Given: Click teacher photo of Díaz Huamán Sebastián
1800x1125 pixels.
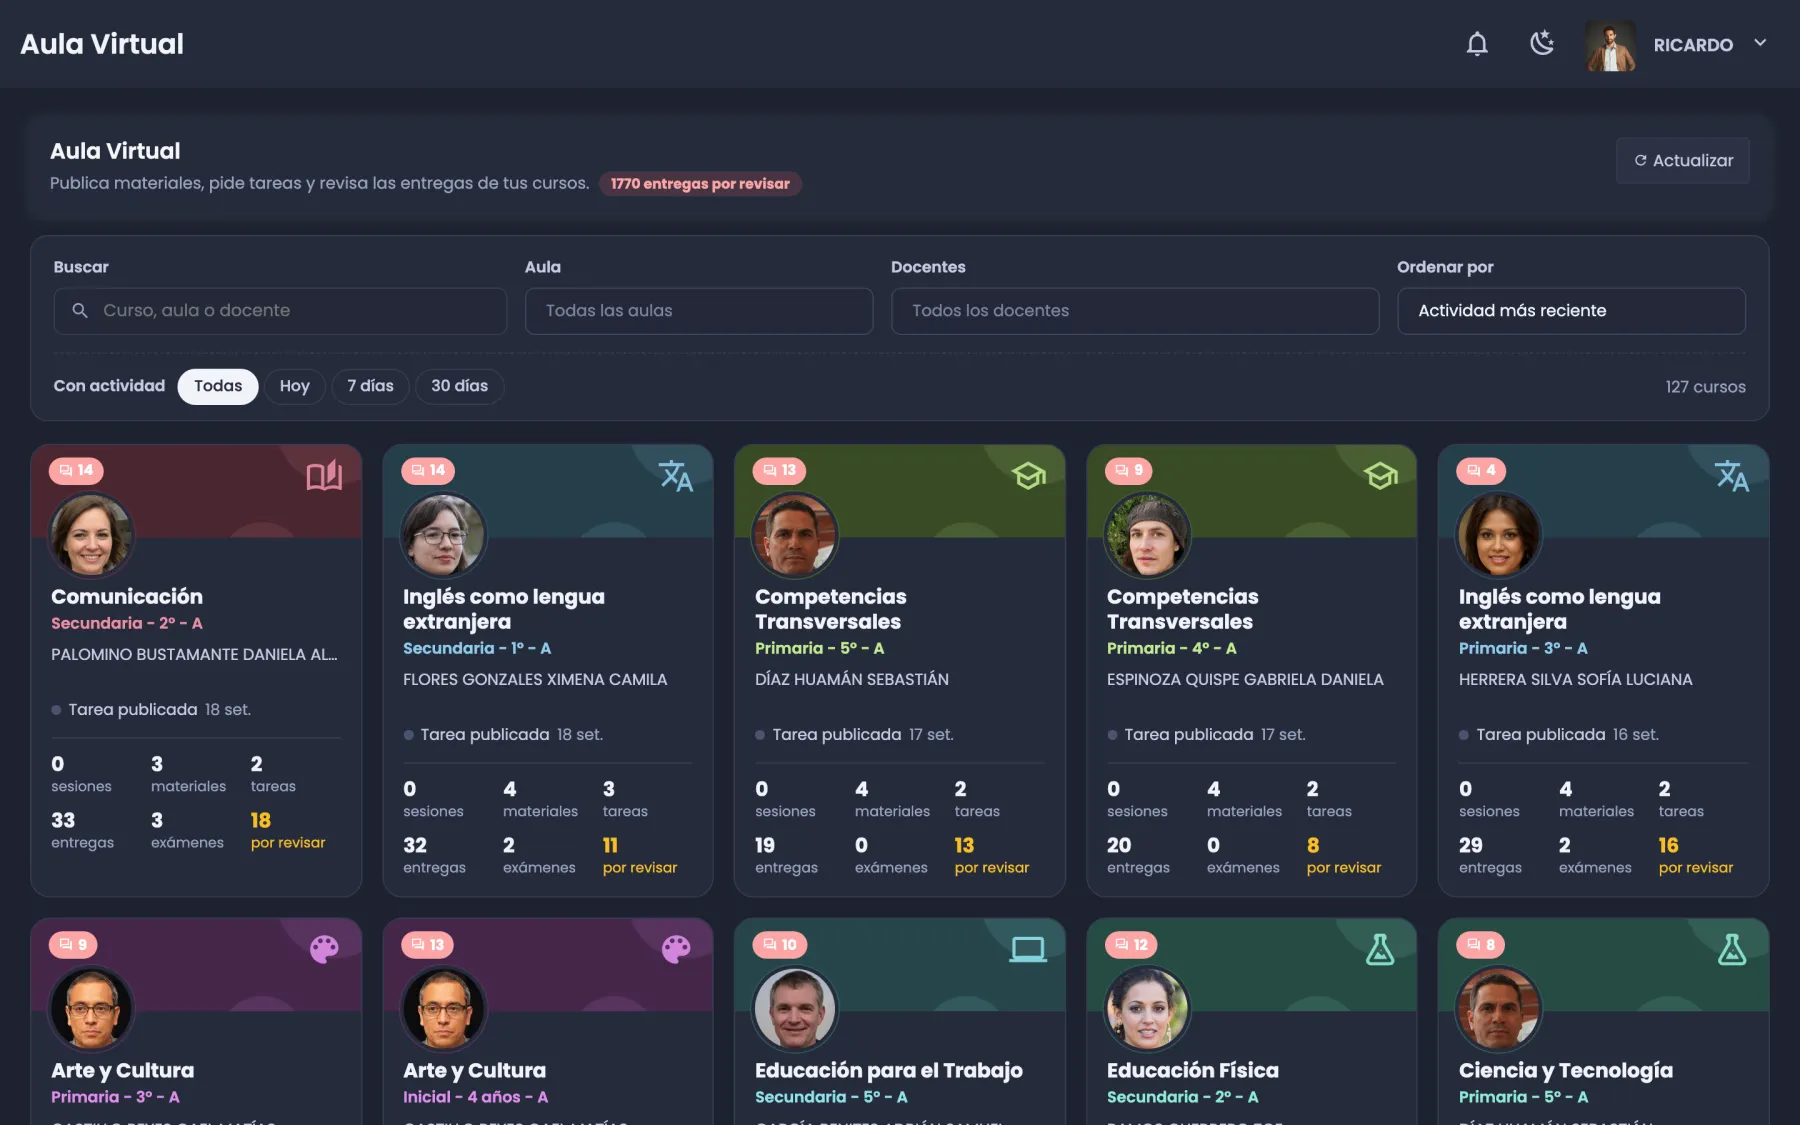Looking at the screenshot, I should [795, 536].
